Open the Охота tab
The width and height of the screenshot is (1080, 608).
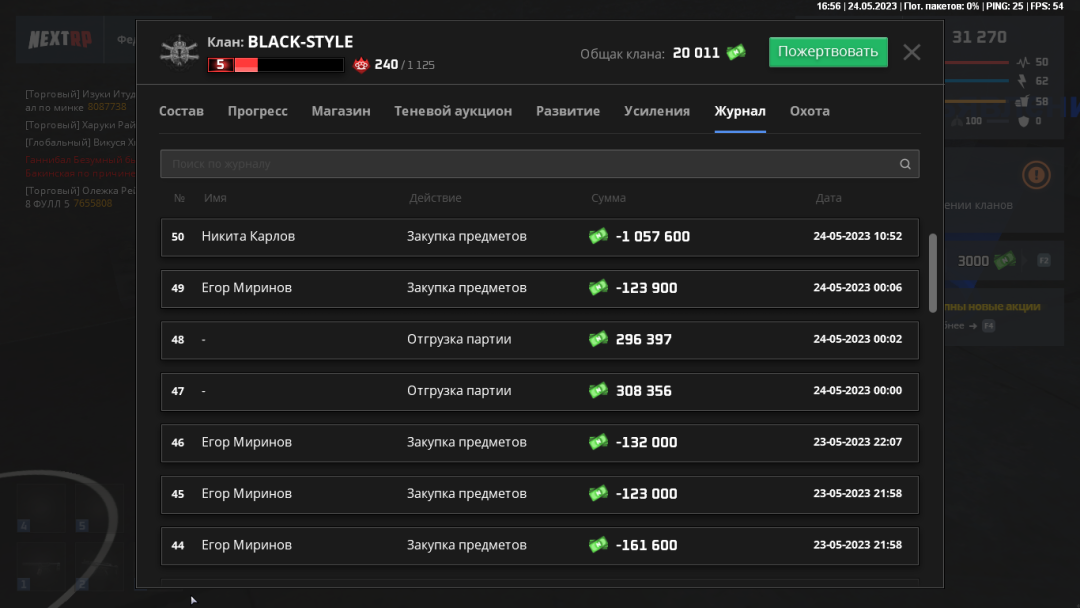pos(809,111)
